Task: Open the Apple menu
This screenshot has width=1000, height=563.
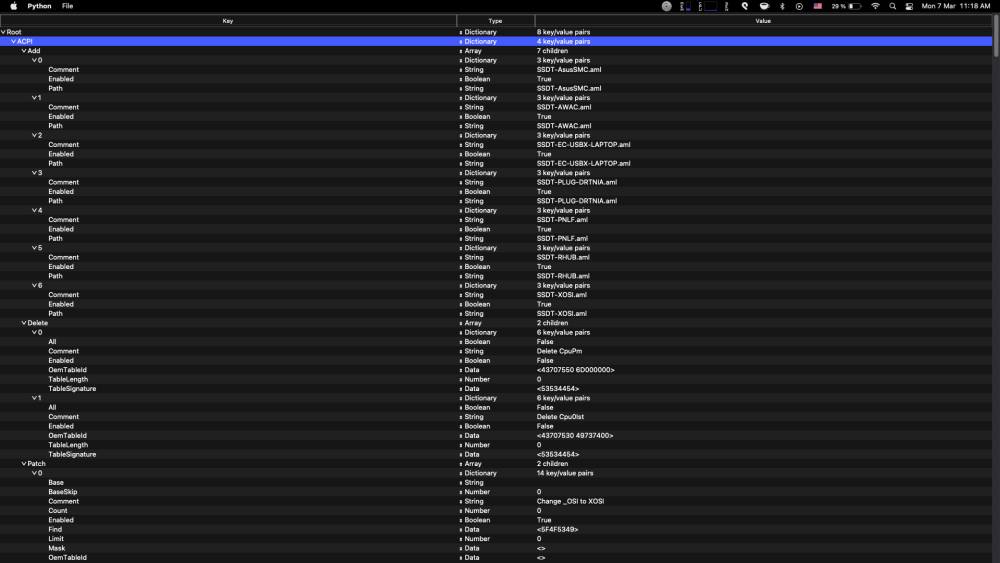Action: [x=13, y=6]
